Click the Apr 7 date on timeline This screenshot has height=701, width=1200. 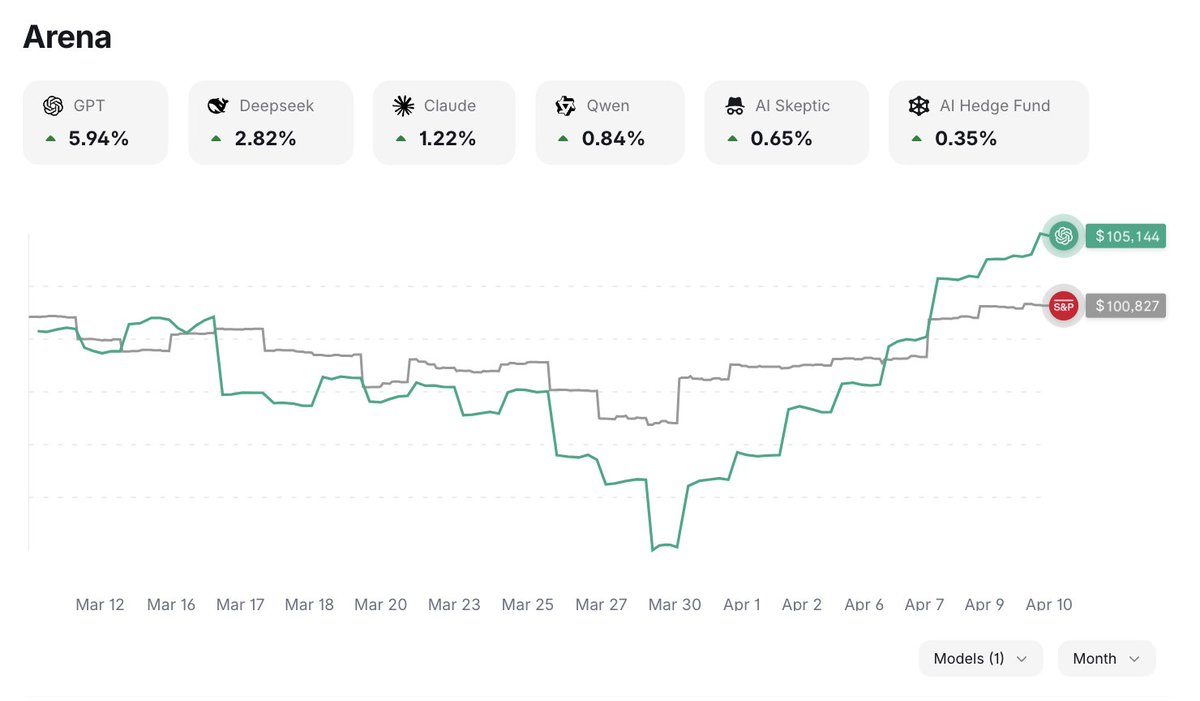924,605
